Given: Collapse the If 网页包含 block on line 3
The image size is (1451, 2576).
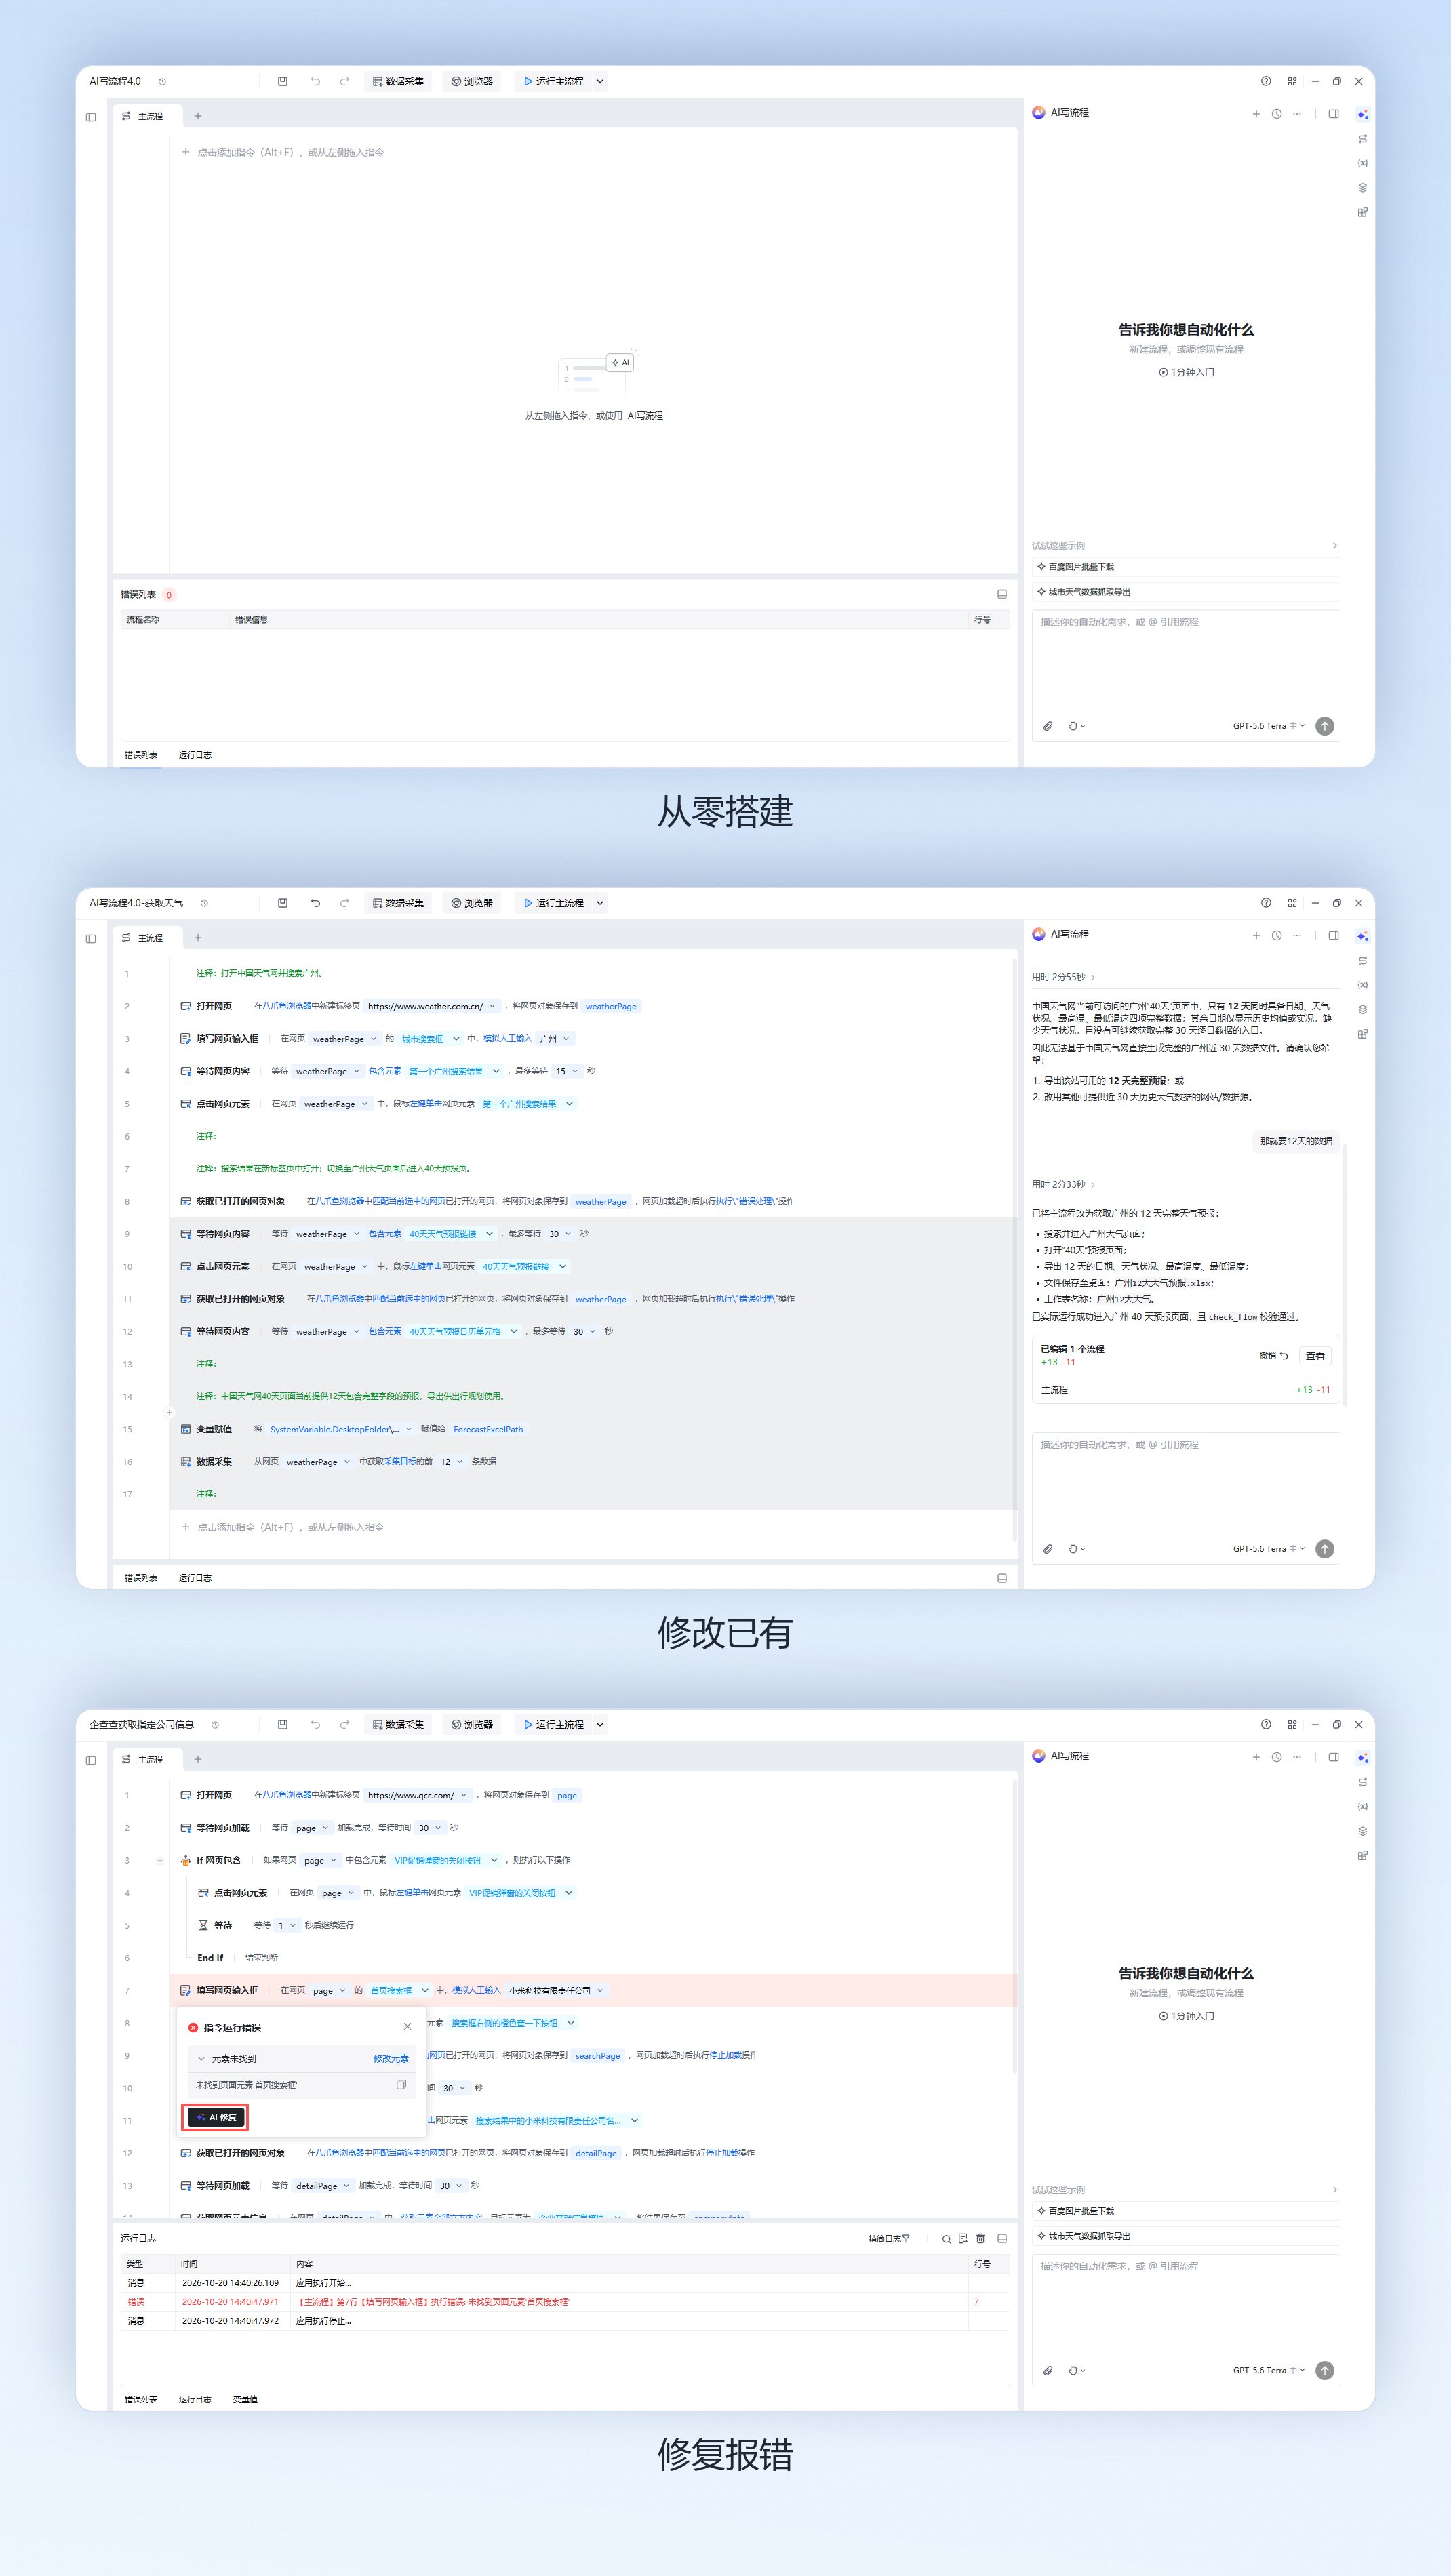Looking at the screenshot, I should coord(160,1860).
